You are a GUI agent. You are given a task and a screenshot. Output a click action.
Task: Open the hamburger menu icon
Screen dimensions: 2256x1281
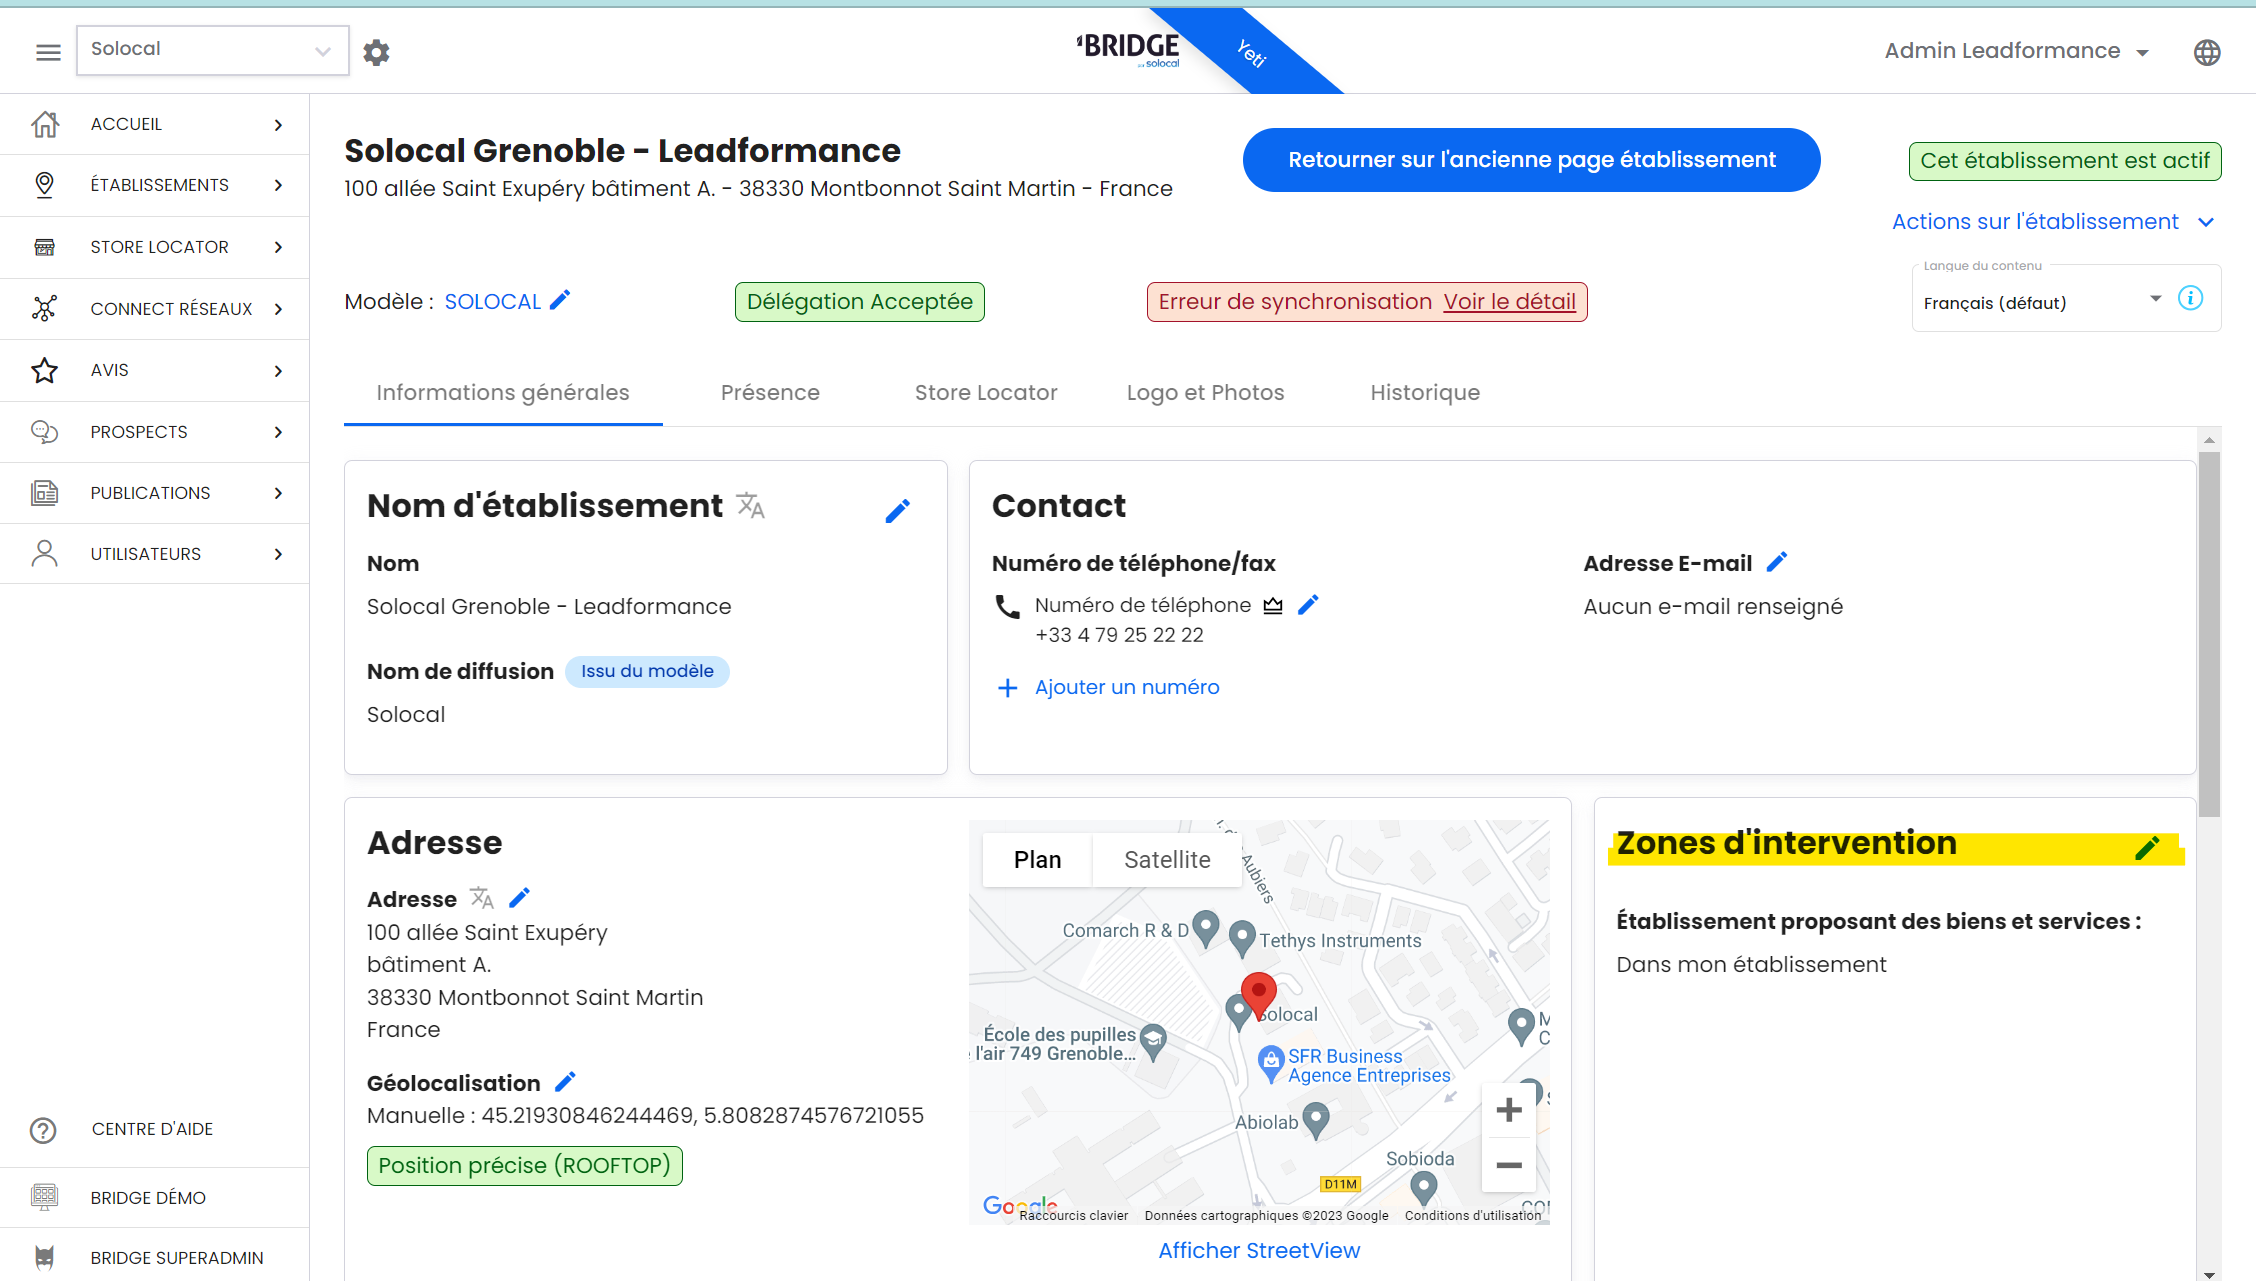(x=48, y=52)
